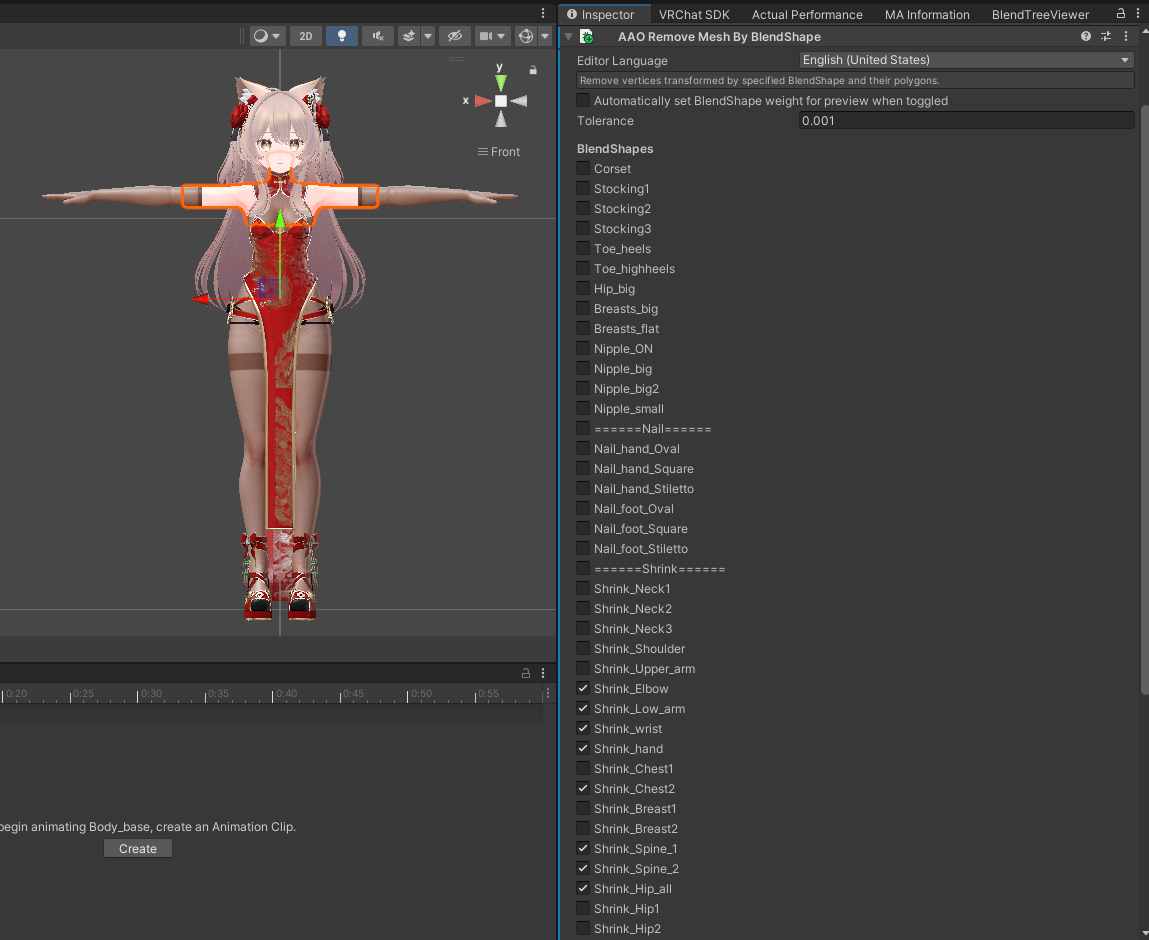Click the Create button for an Animation Clip
Screen dimensions: 1149x940
click(137, 848)
